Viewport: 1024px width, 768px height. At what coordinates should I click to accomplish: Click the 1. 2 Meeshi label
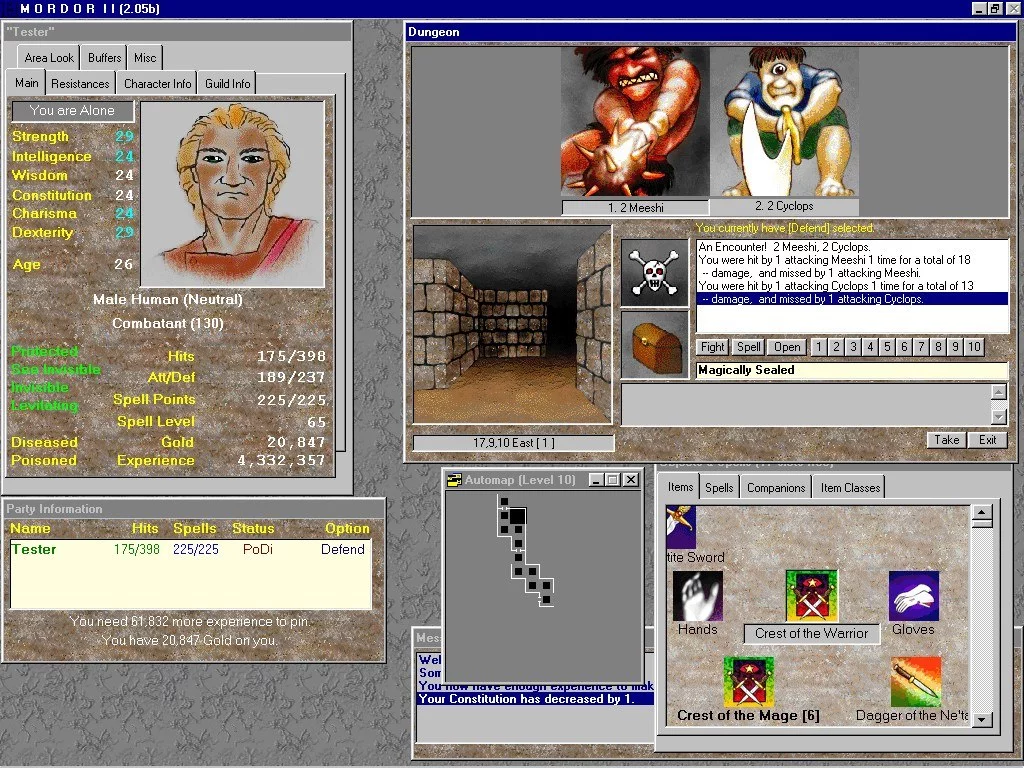click(x=635, y=208)
